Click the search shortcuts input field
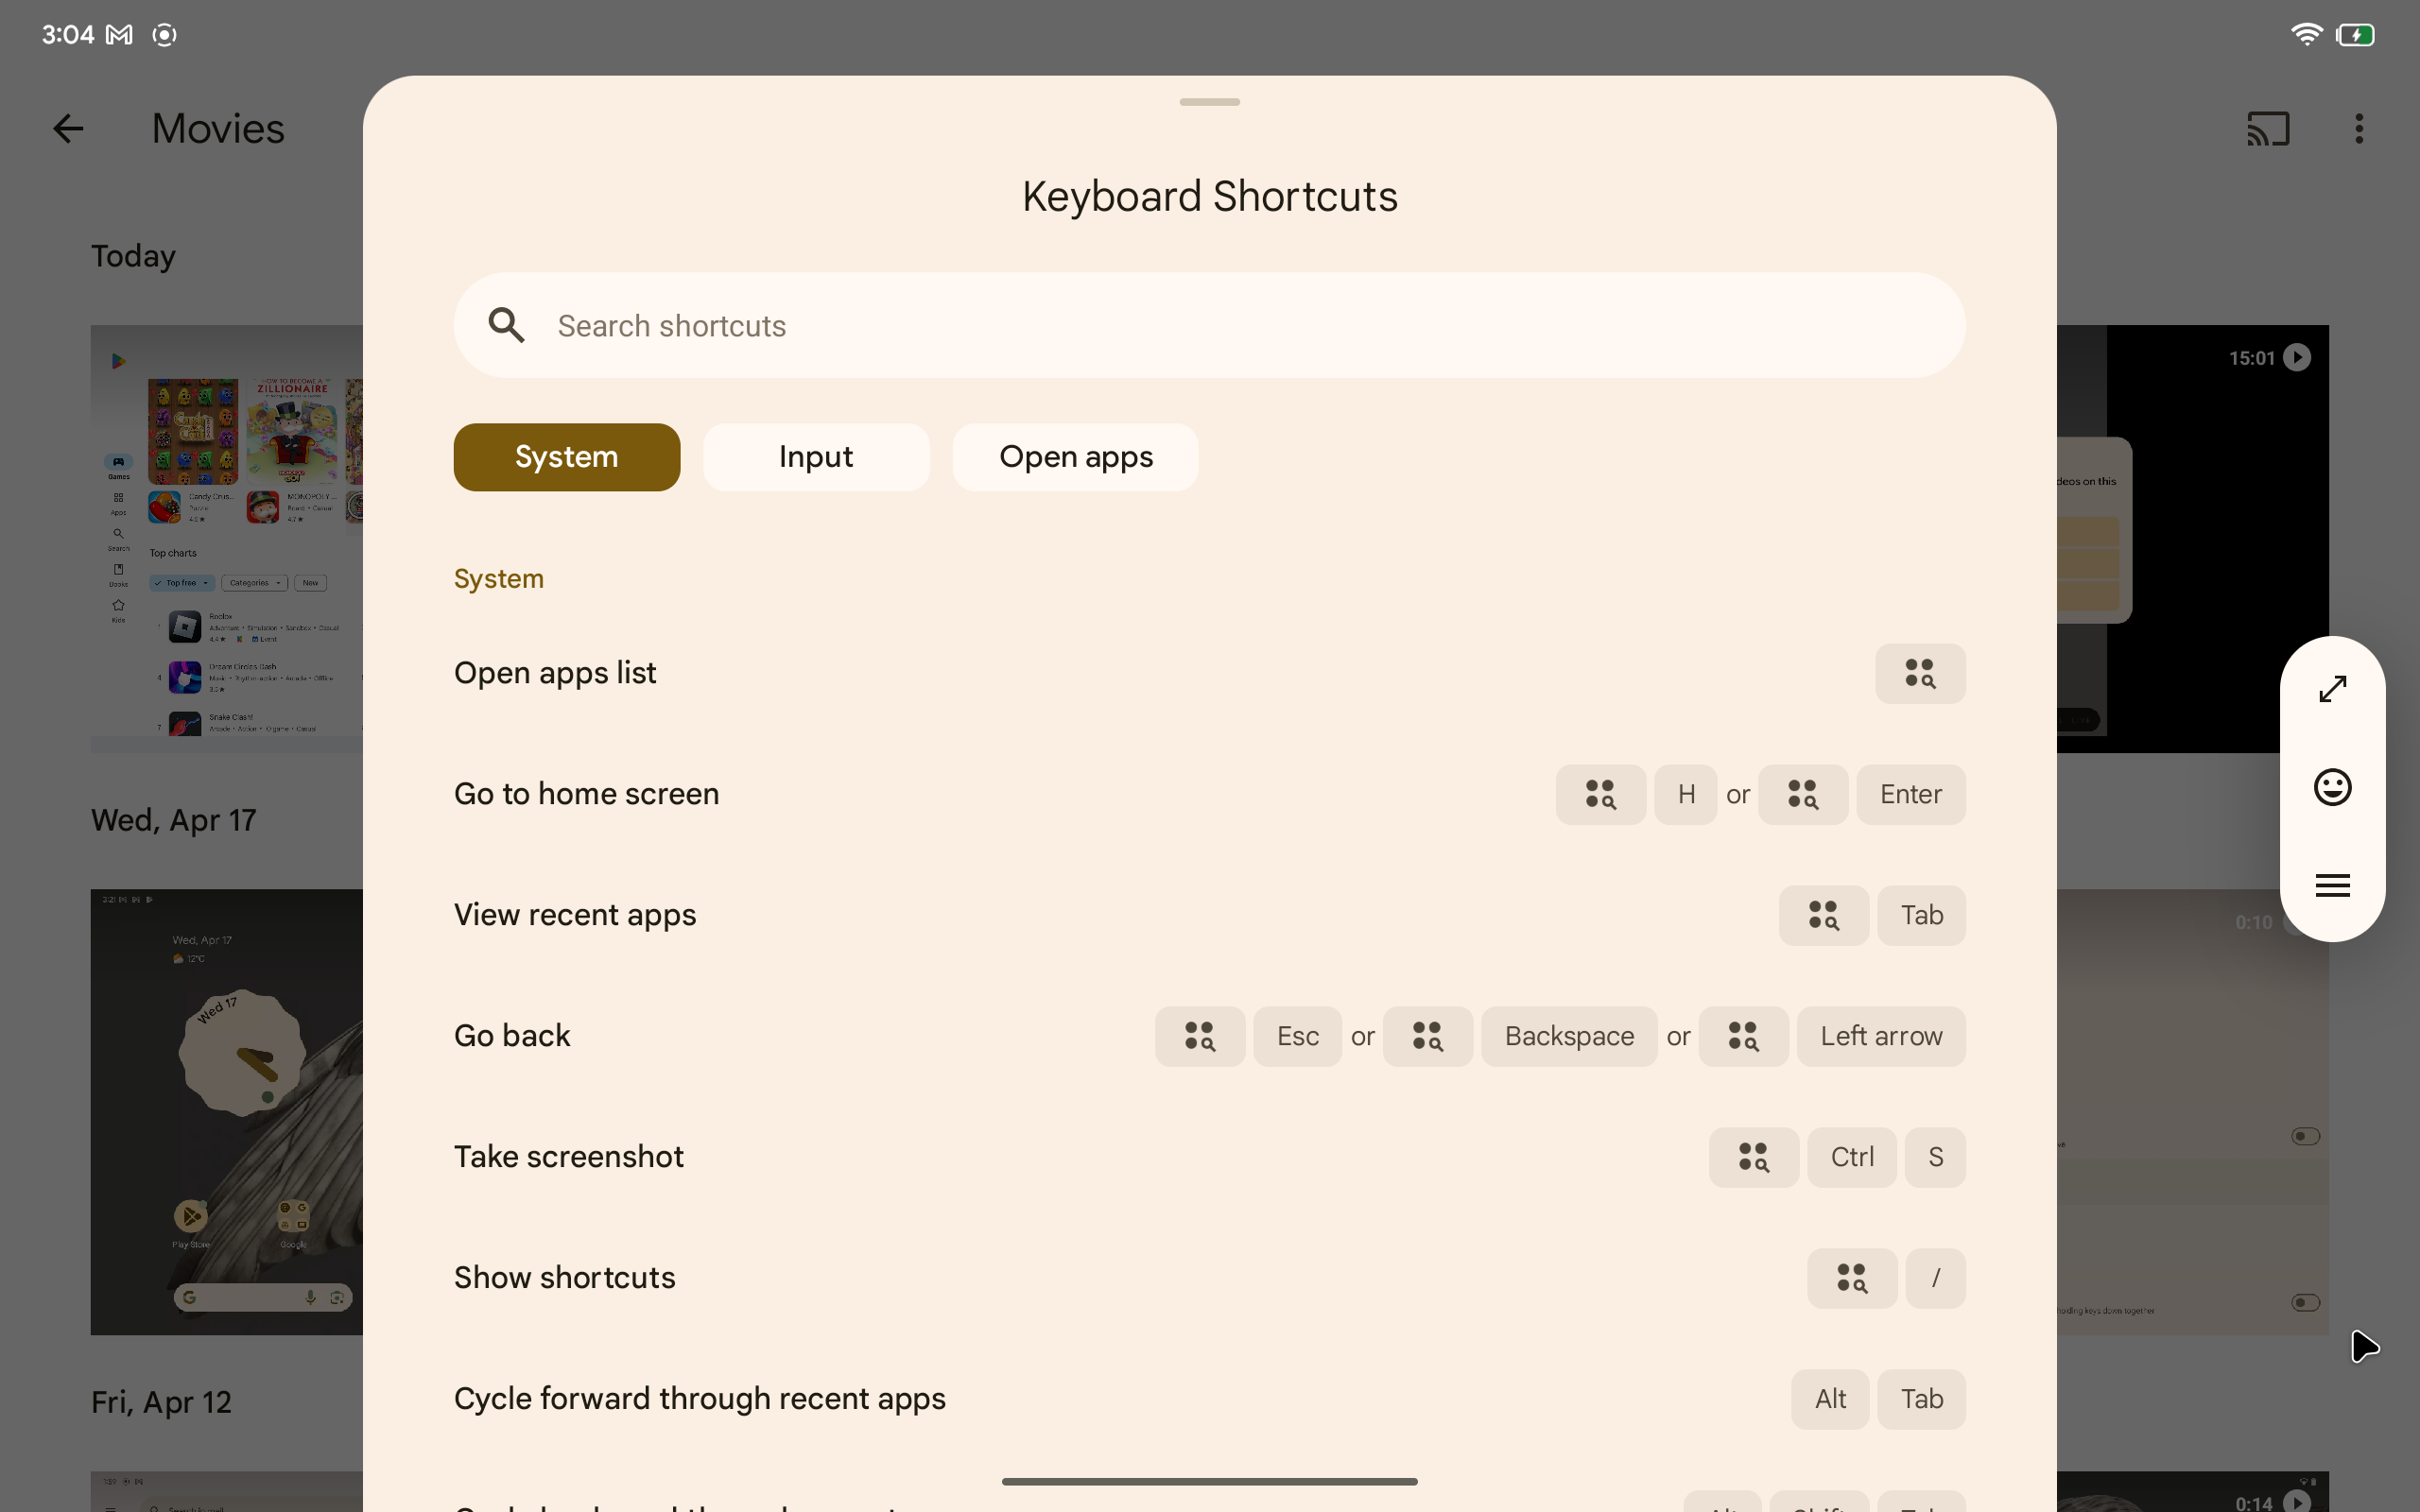Screen dimensions: 2420x1512 point(1209,324)
